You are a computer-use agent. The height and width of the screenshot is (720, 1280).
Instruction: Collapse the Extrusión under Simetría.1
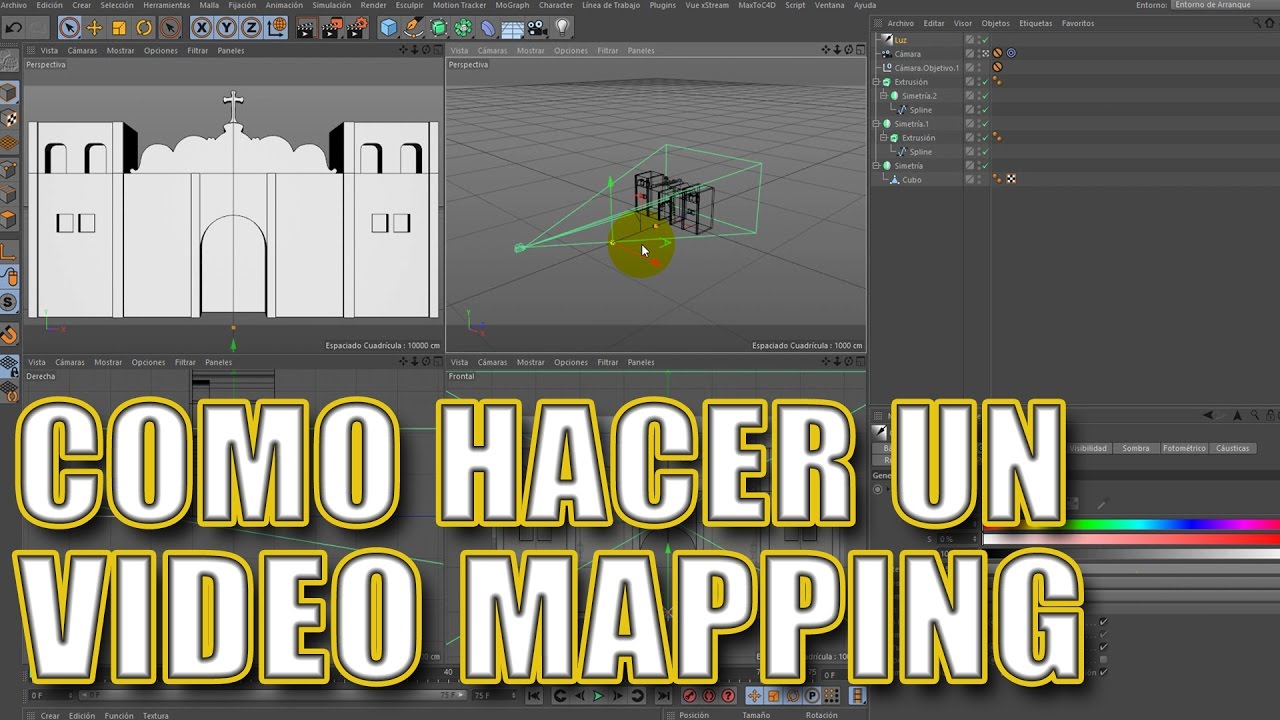(x=884, y=138)
